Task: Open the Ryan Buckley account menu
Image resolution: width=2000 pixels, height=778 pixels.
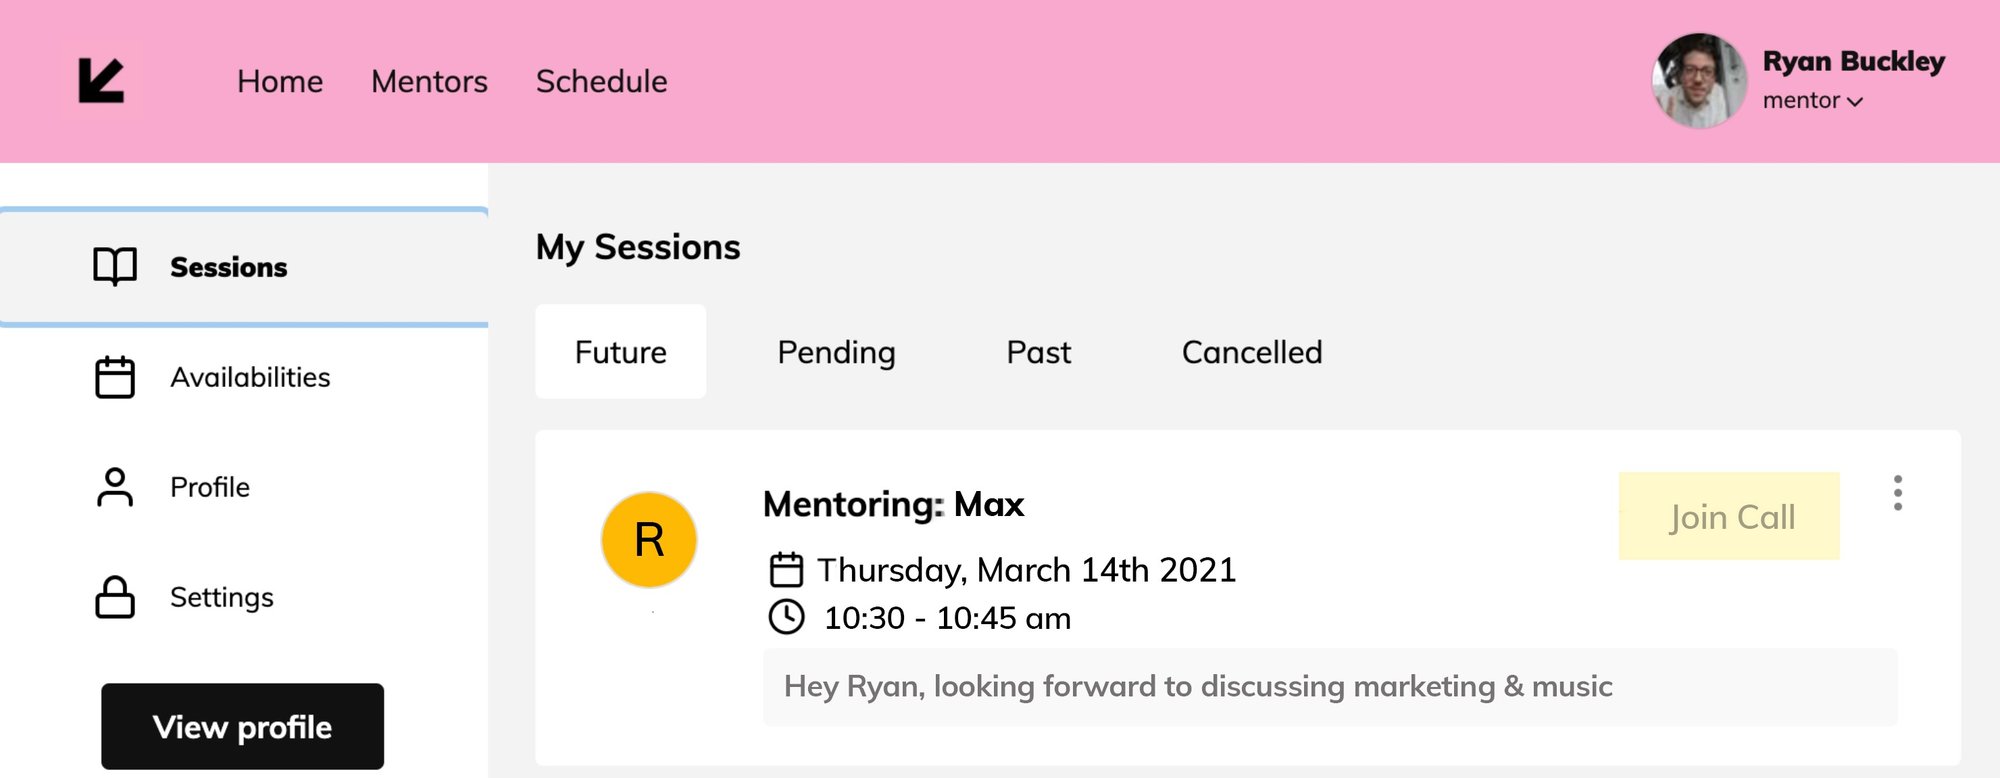Action: (x=1852, y=62)
